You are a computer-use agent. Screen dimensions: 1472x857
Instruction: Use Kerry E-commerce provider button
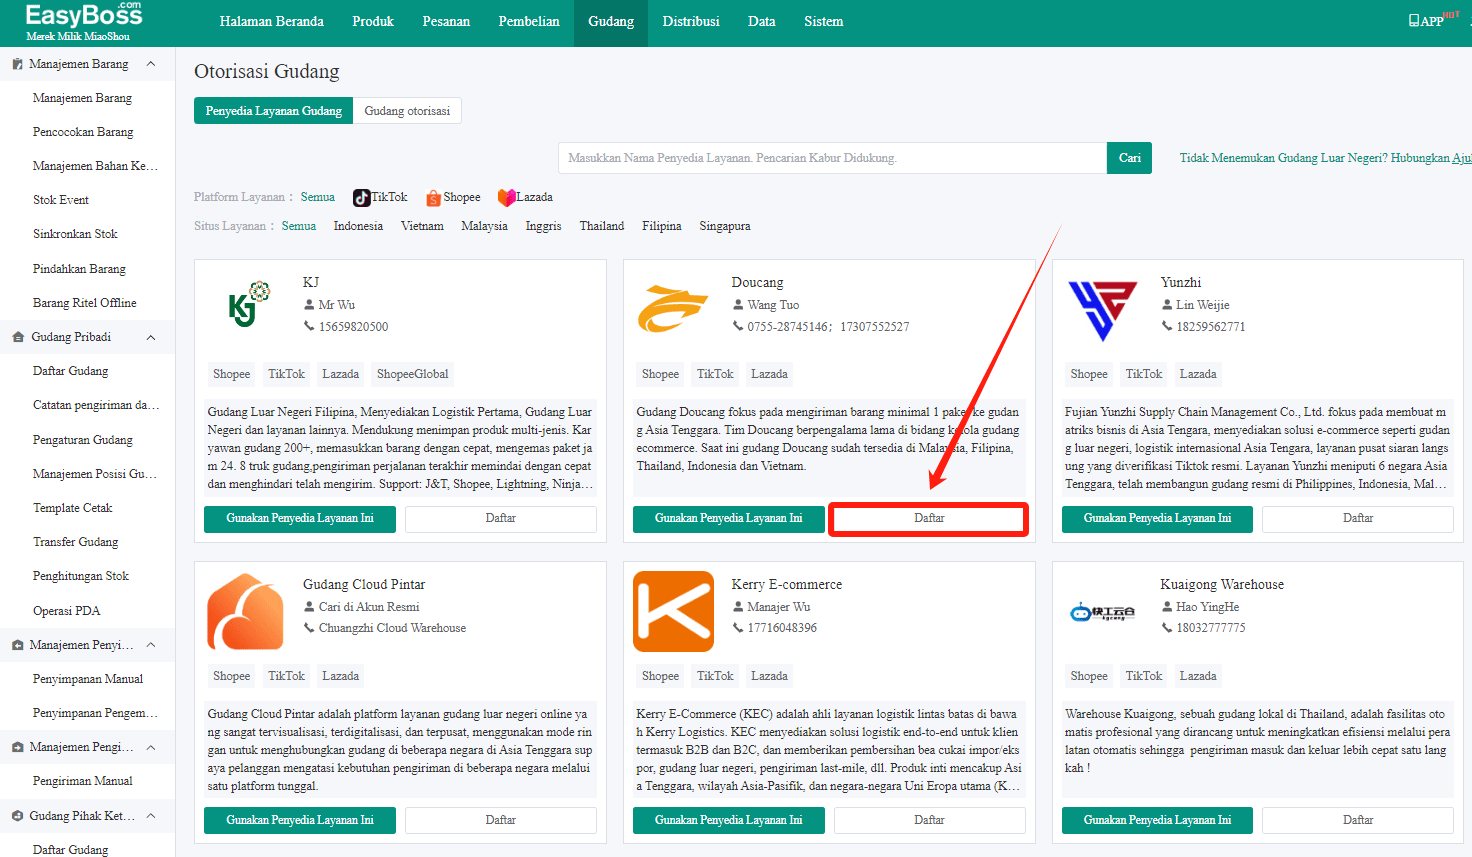point(729,820)
